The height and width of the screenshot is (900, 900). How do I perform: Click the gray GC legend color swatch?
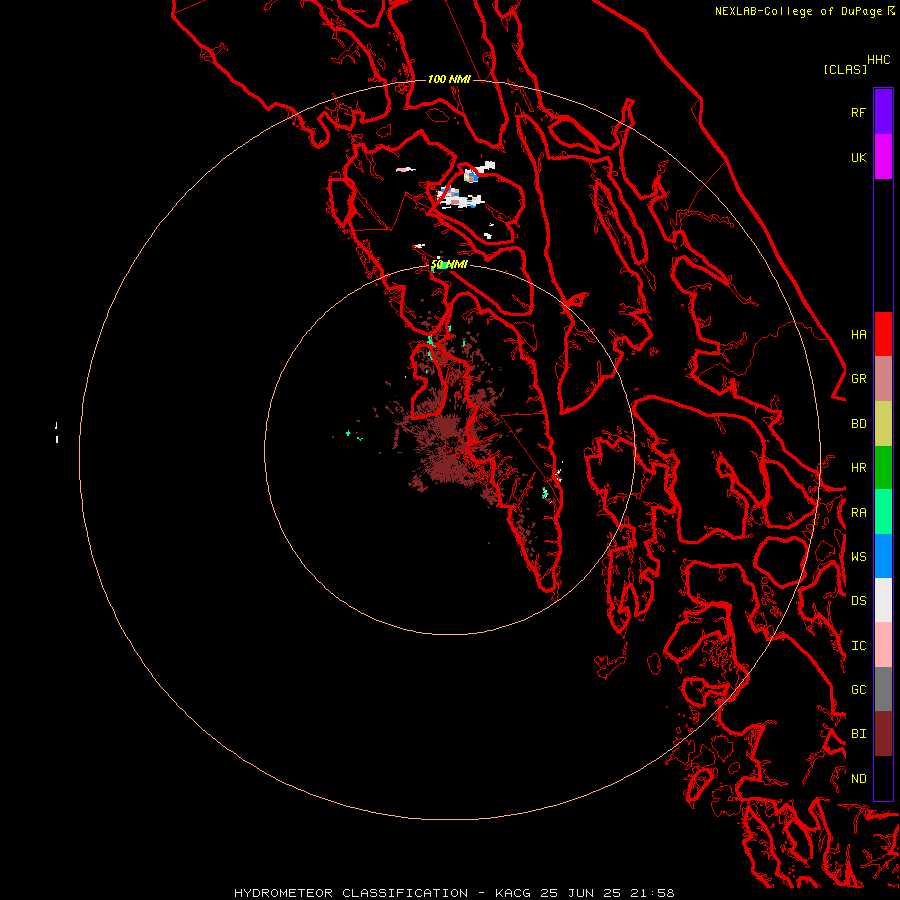click(883, 689)
